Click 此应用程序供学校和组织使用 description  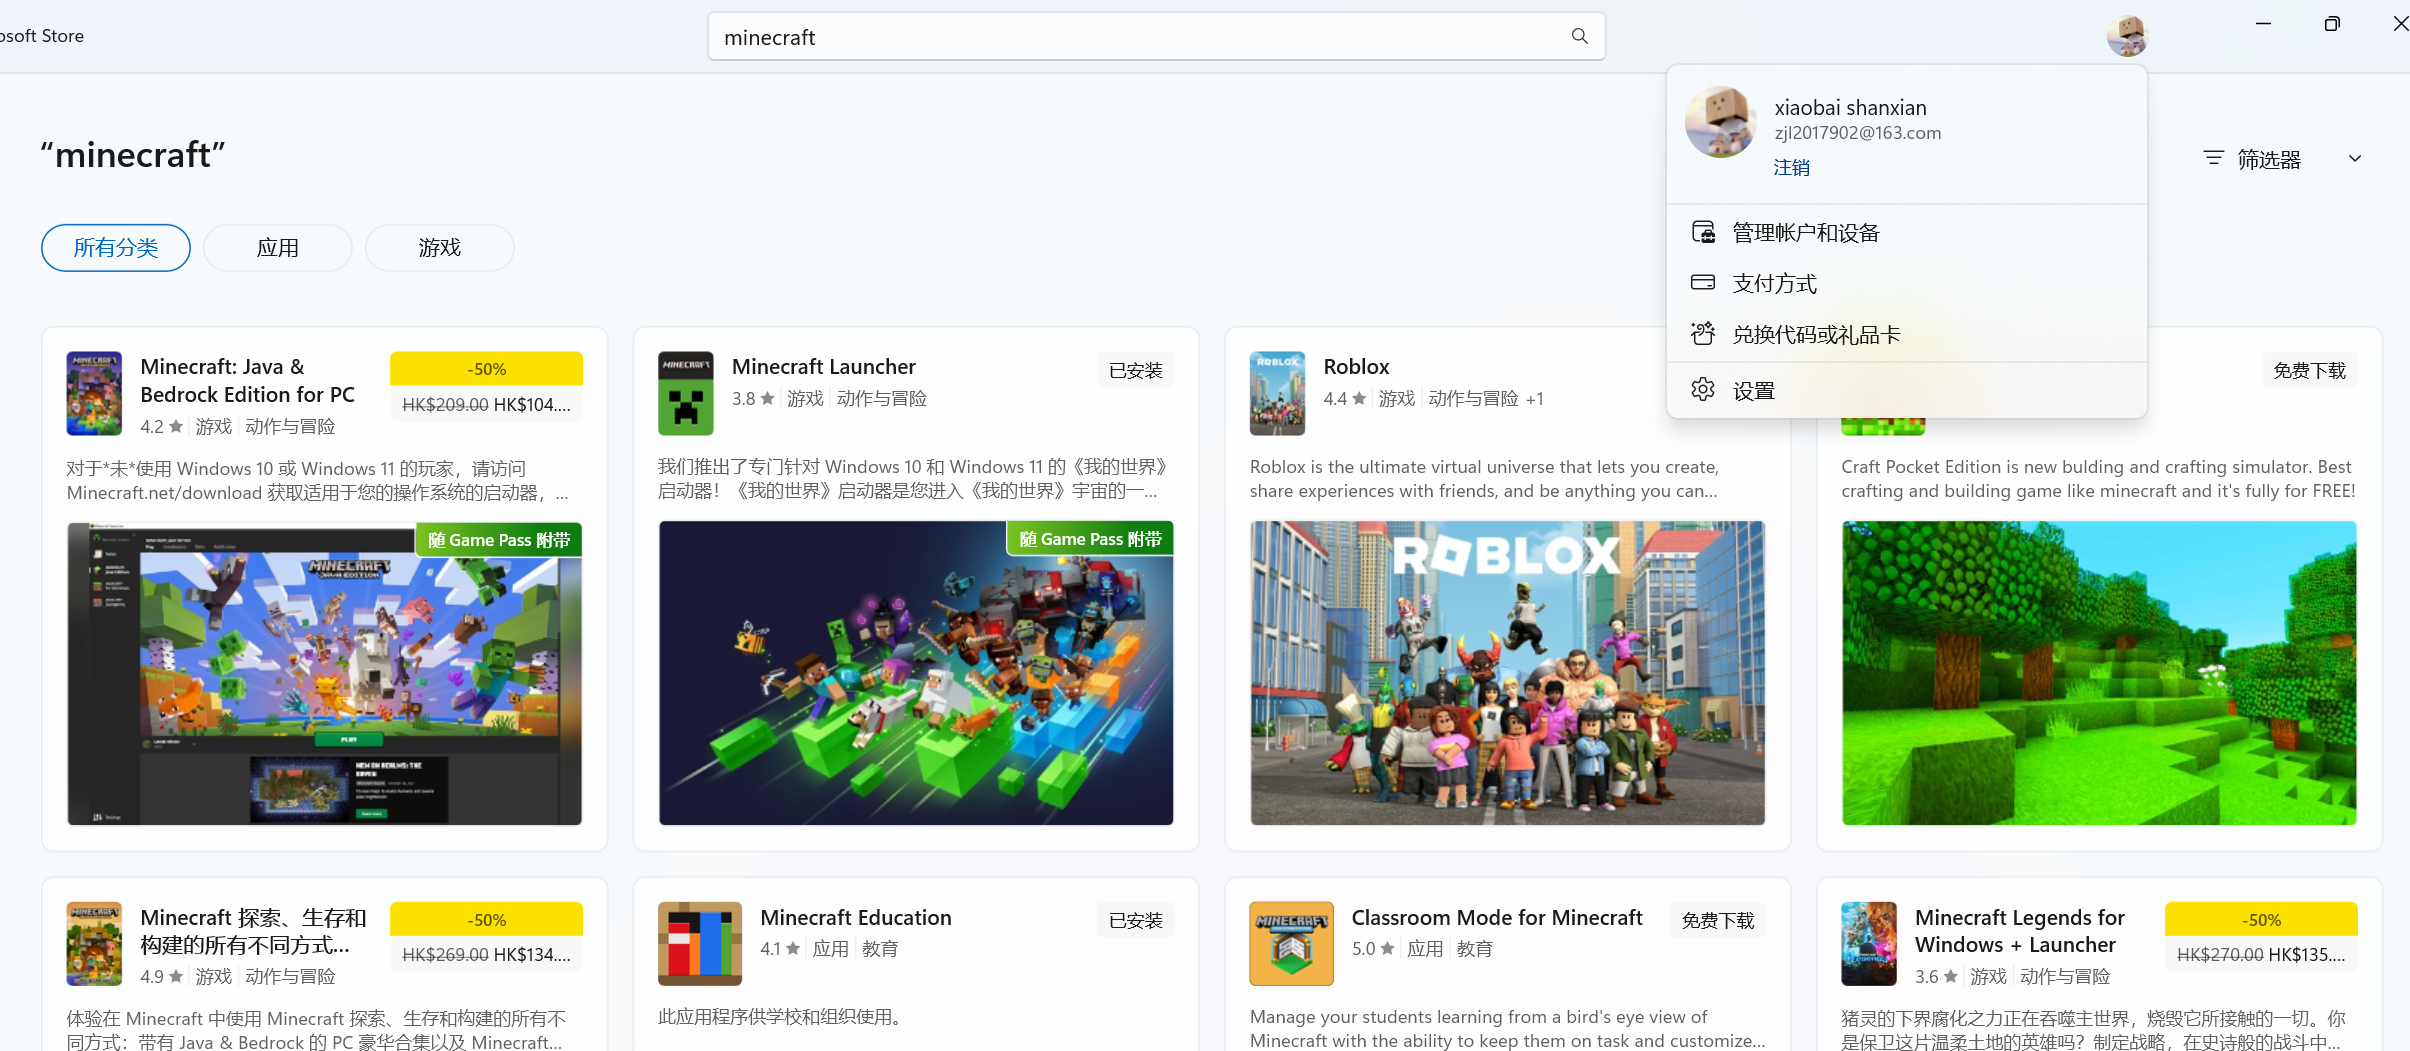point(783,1017)
